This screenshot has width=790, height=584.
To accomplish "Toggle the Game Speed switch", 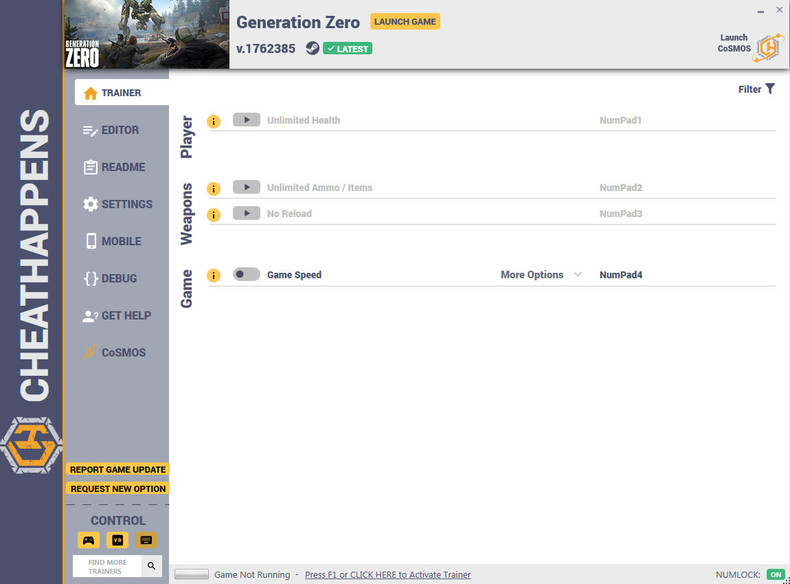I will coord(246,274).
